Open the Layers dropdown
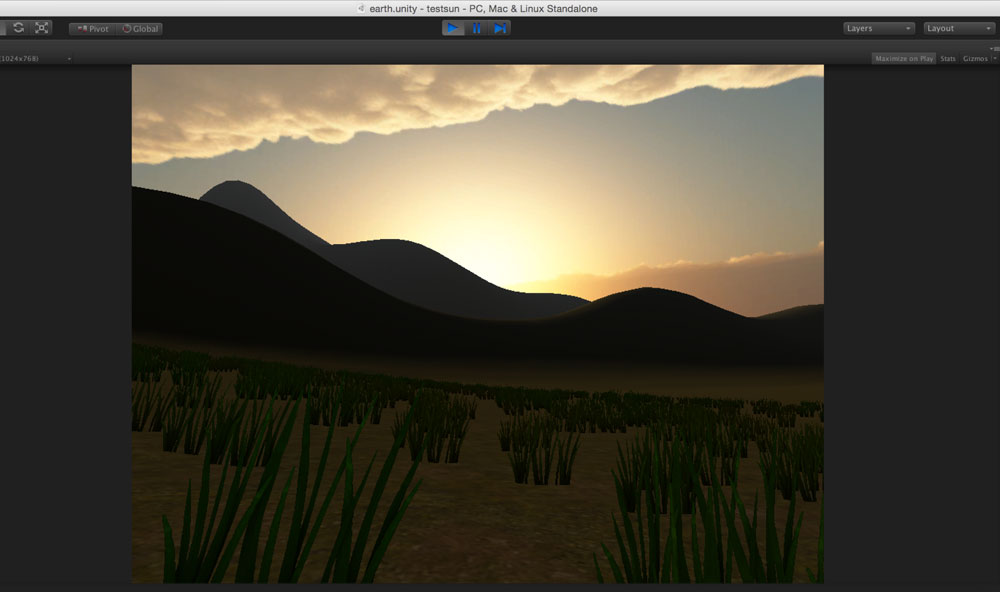Viewport: 1000px width, 592px height. pyautogui.click(x=879, y=29)
